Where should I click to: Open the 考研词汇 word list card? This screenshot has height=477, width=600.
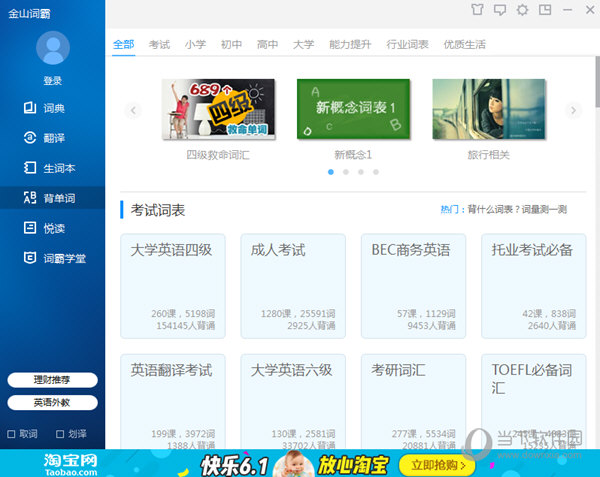[x=413, y=401]
